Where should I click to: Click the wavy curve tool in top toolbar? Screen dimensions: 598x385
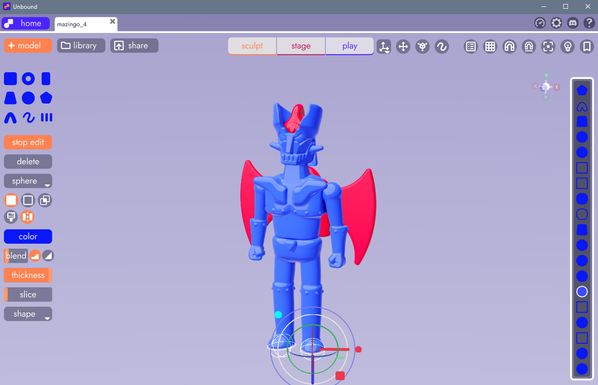pos(442,47)
